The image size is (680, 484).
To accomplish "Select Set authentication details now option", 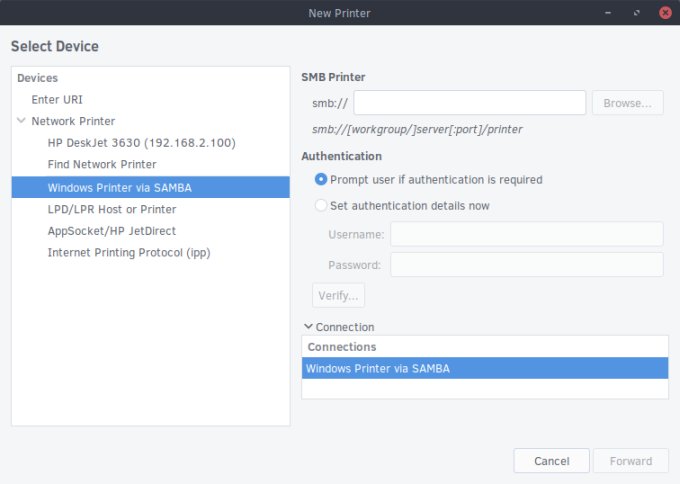I will click(x=321, y=206).
